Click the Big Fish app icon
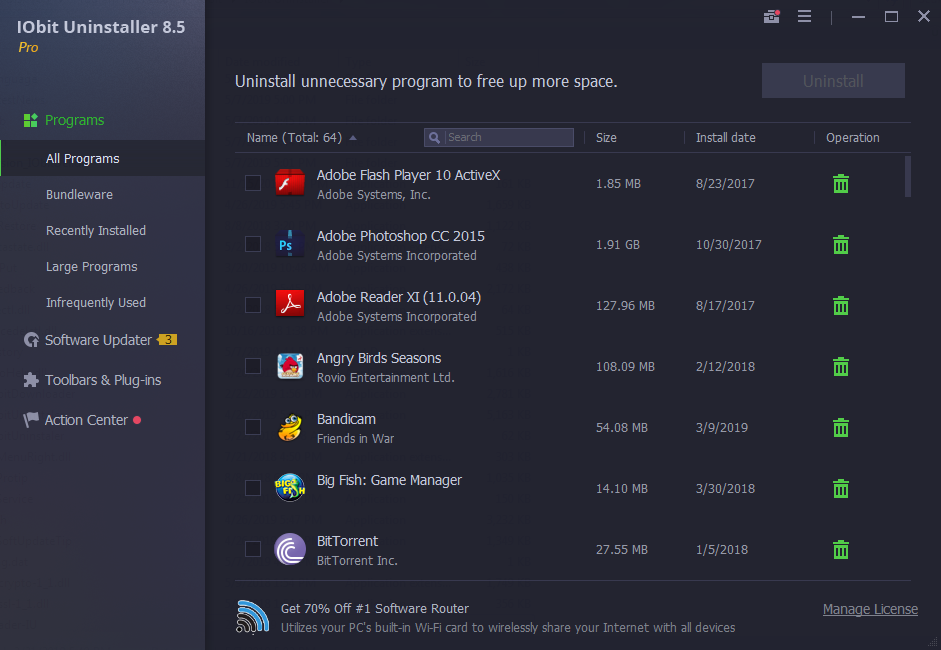This screenshot has height=650, width=941. pyautogui.click(x=290, y=487)
